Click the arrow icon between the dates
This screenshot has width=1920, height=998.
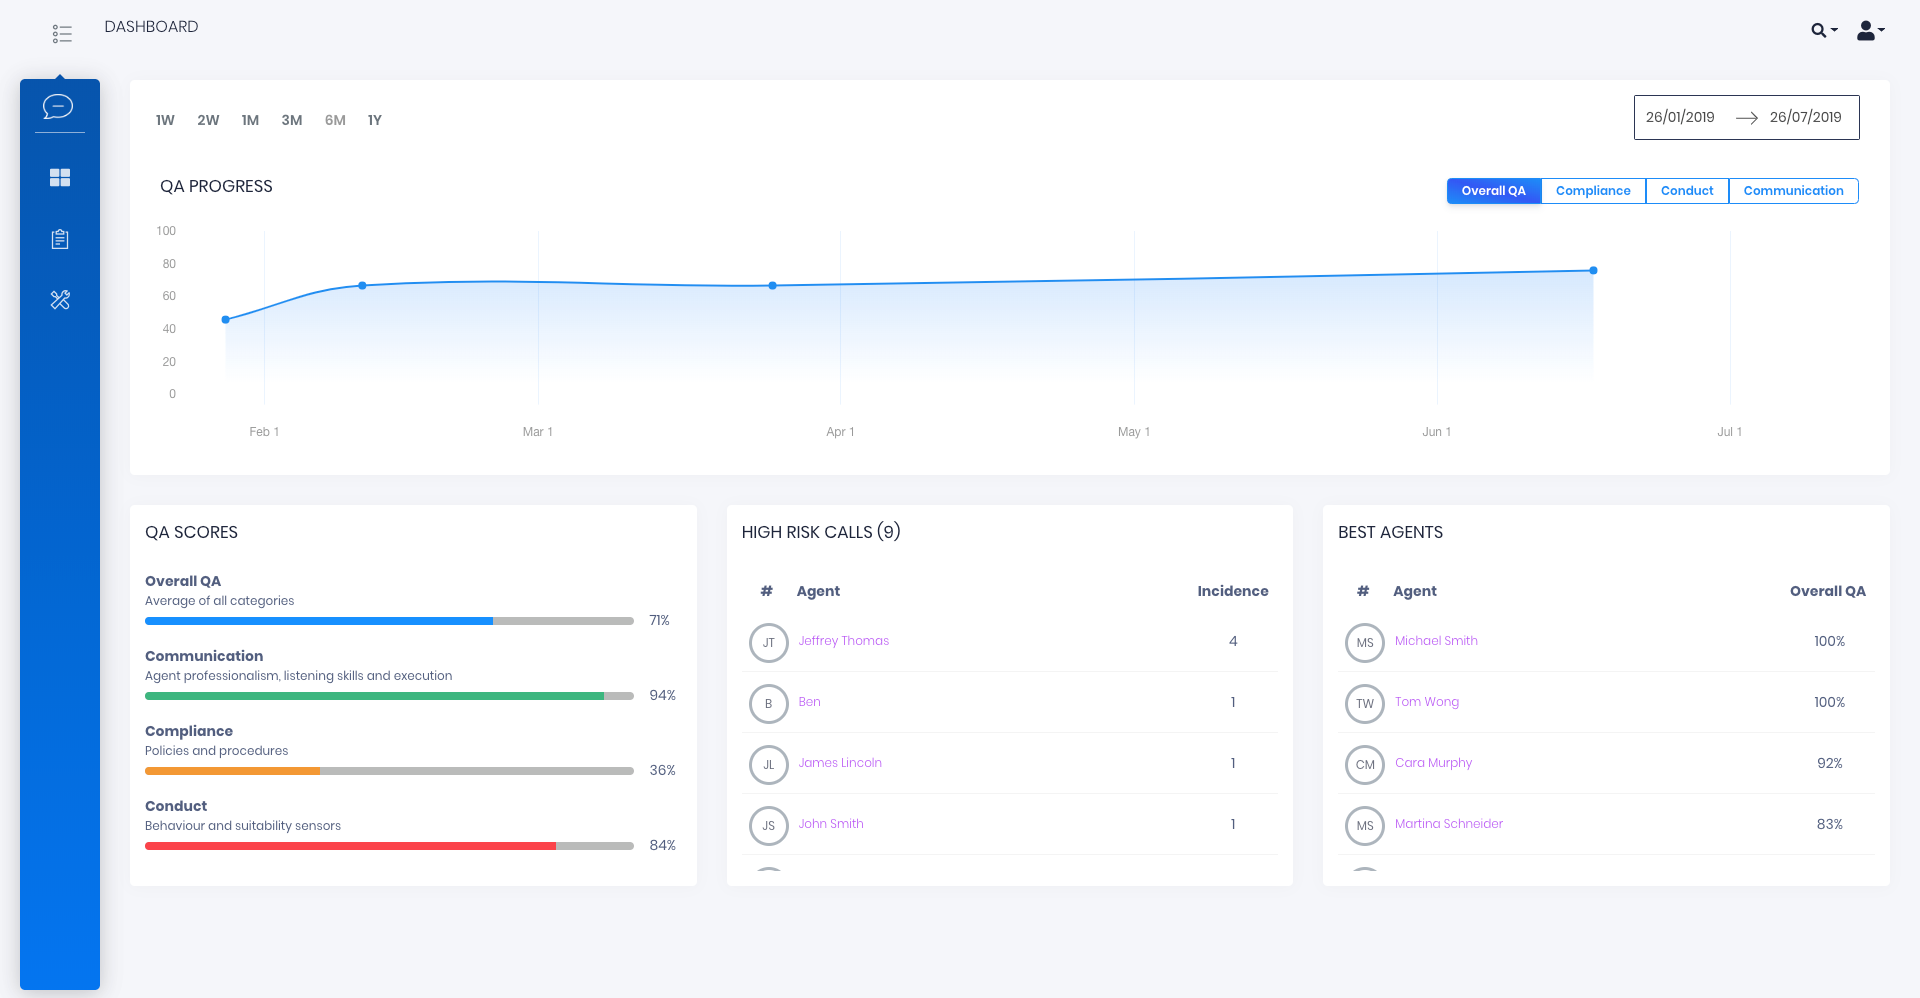tap(1747, 117)
